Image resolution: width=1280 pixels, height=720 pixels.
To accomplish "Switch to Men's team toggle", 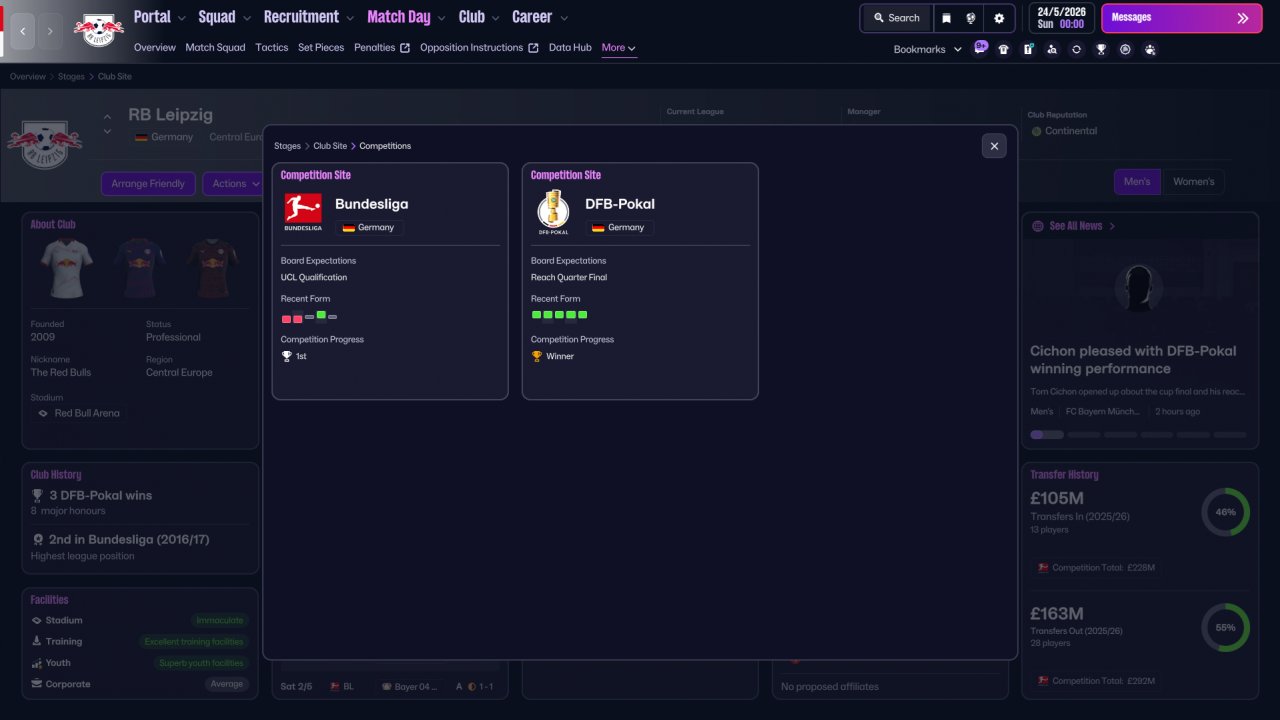I will pyautogui.click(x=1137, y=182).
